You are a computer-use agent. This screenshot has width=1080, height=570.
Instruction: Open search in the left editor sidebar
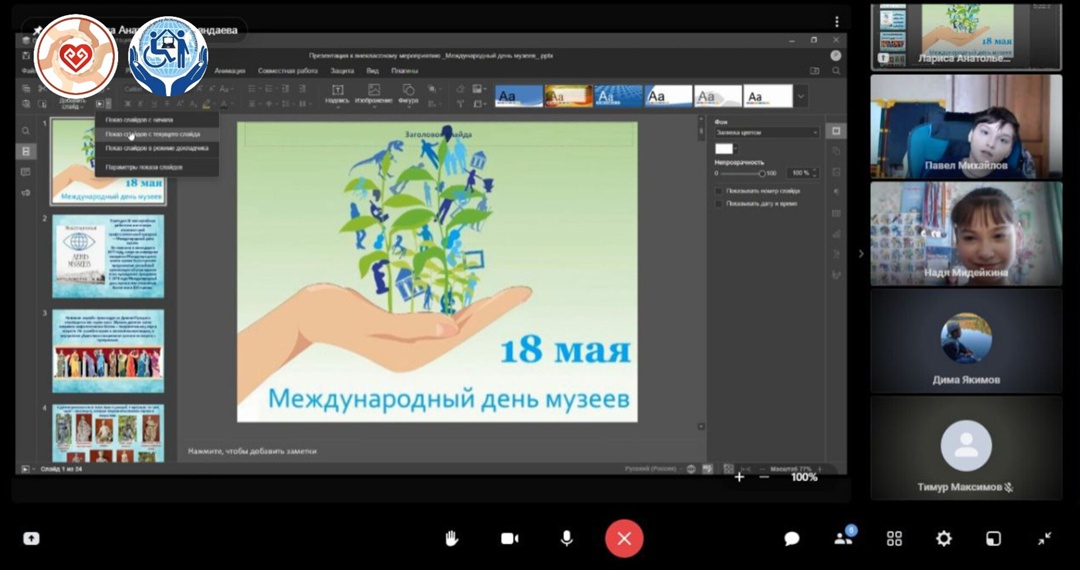pos(25,131)
